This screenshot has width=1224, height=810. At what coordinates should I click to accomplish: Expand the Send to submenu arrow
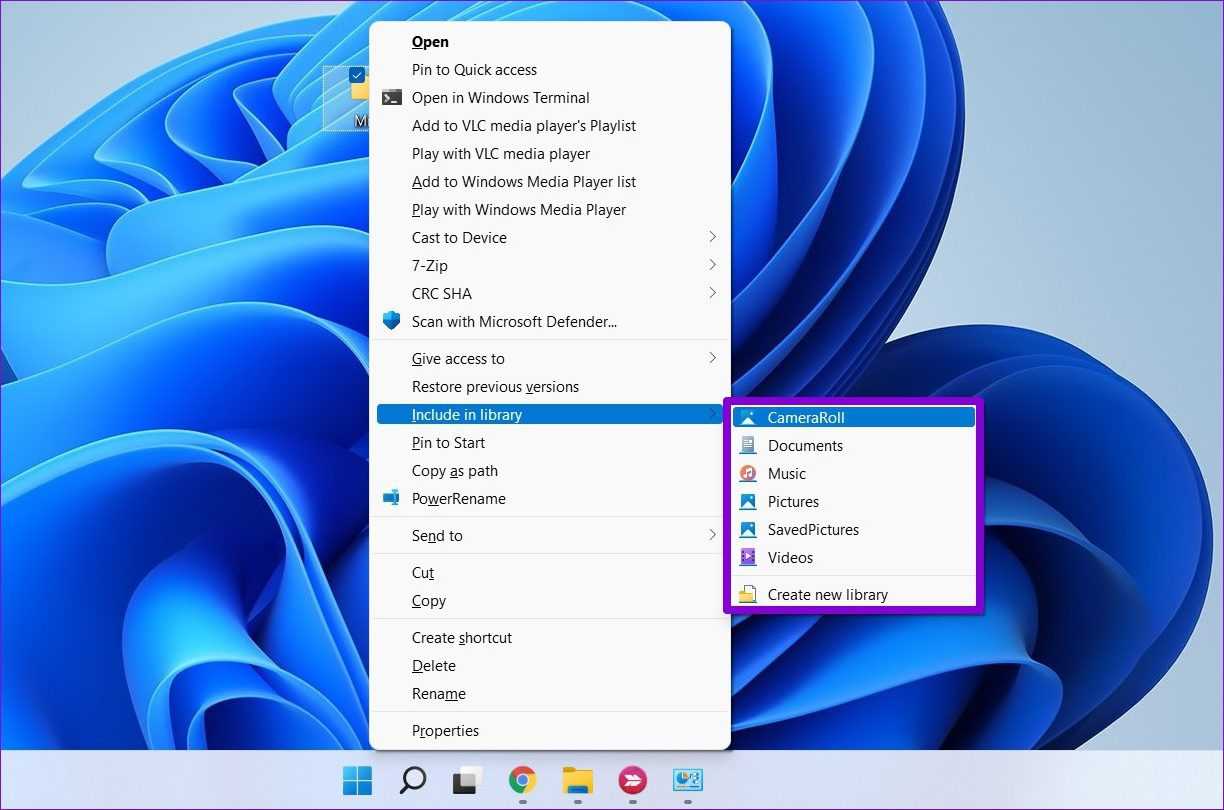712,536
